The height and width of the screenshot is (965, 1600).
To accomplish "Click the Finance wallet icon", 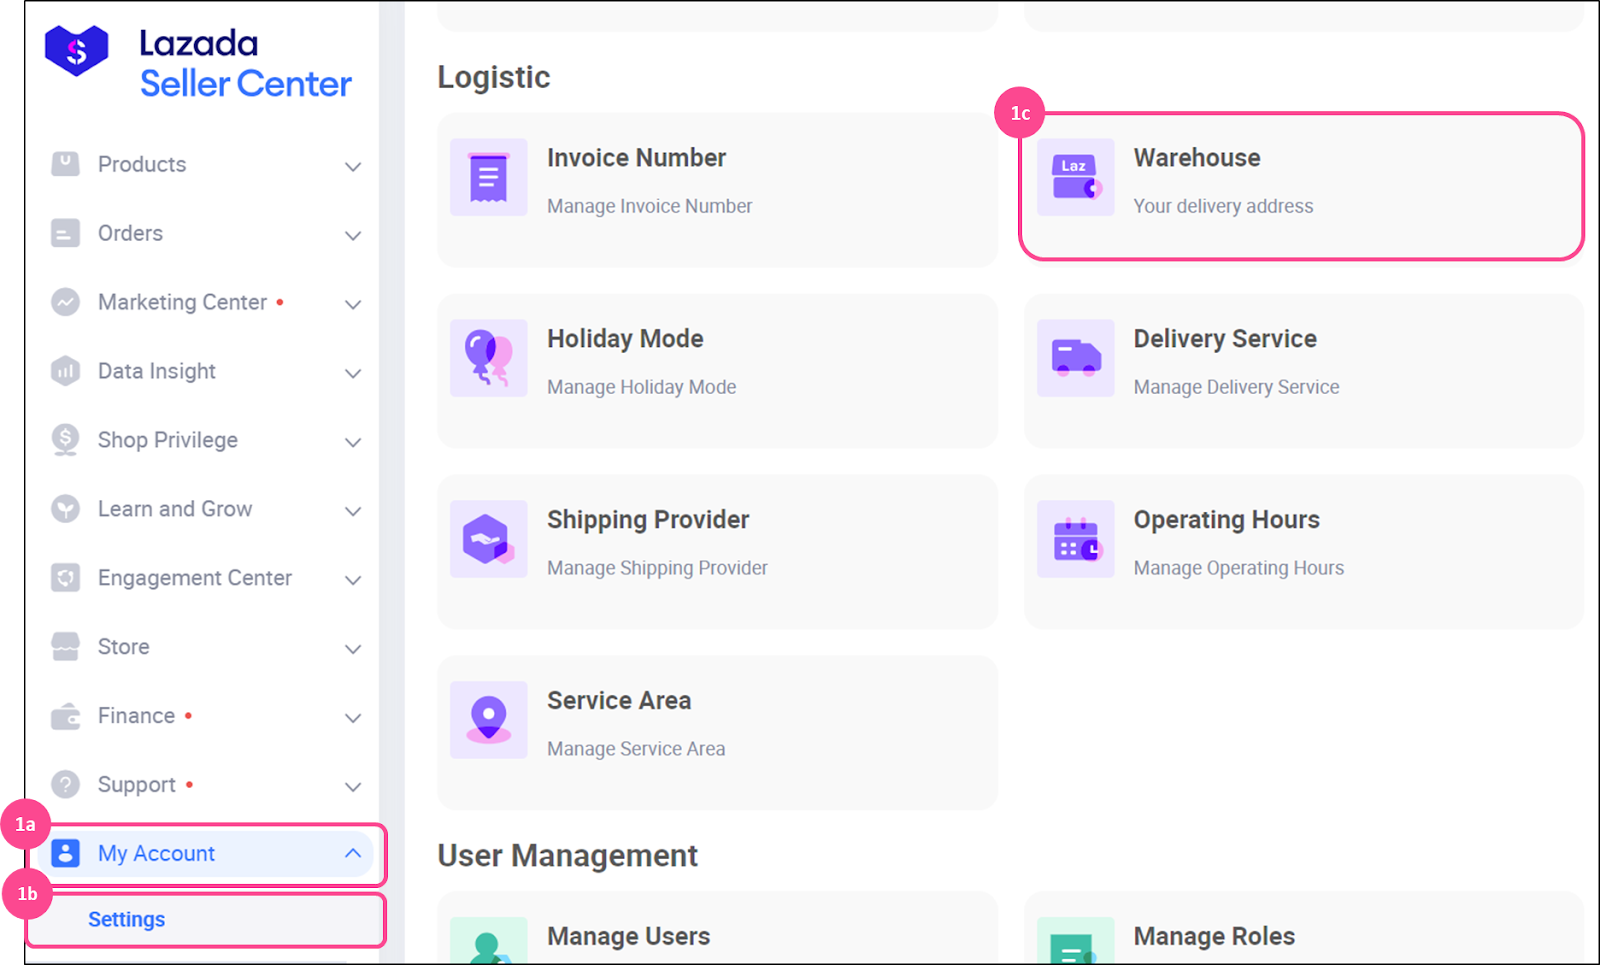I will pos(65,716).
